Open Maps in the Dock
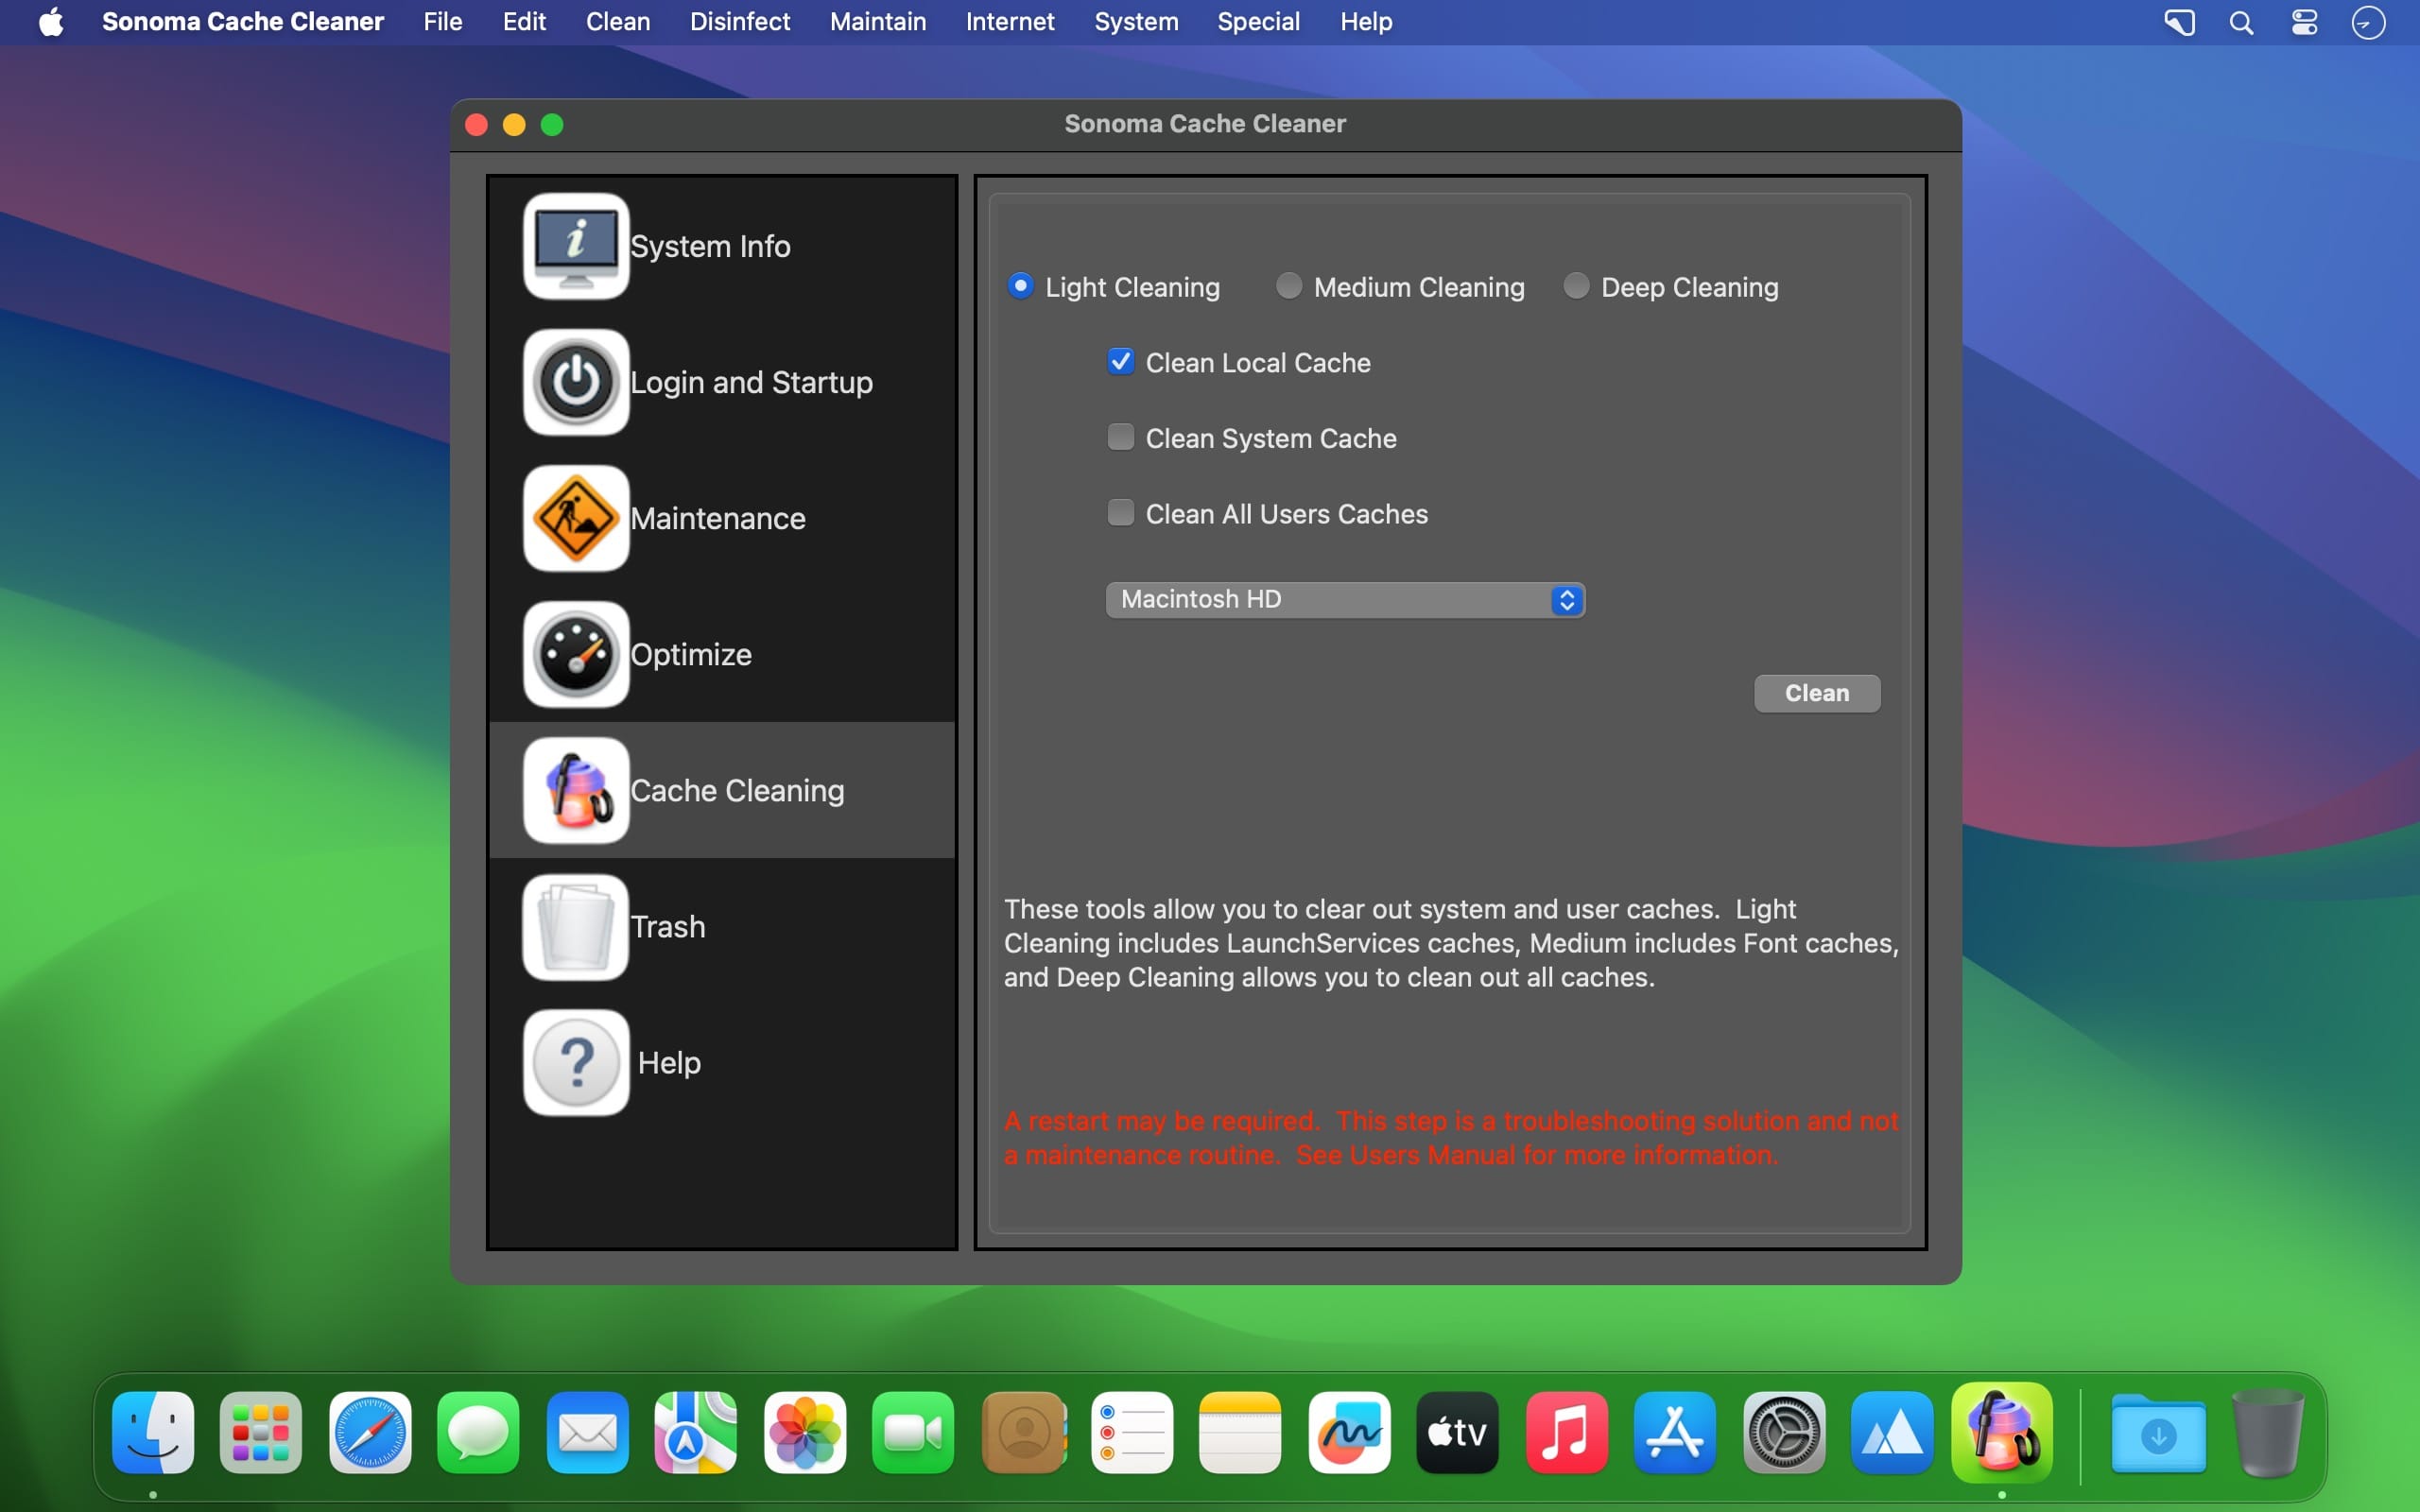This screenshot has width=2420, height=1512. click(696, 1432)
